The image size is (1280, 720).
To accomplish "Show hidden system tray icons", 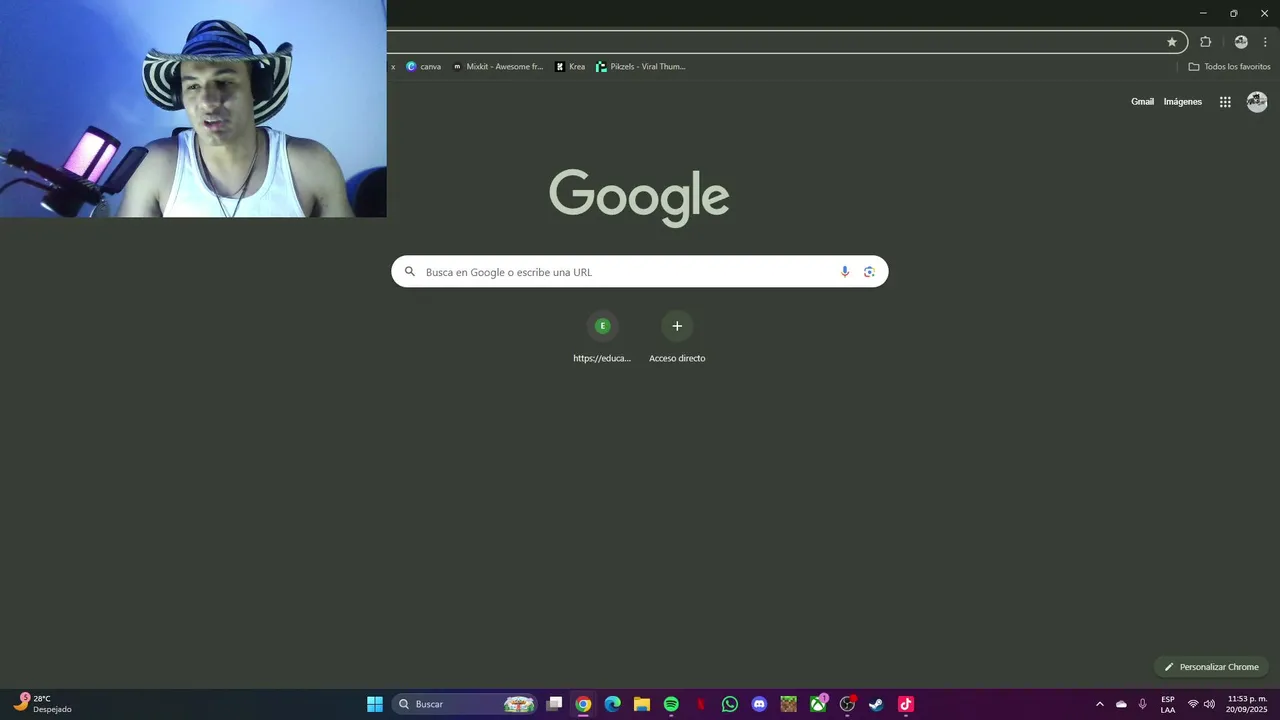I will click(x=1100, y=704).
